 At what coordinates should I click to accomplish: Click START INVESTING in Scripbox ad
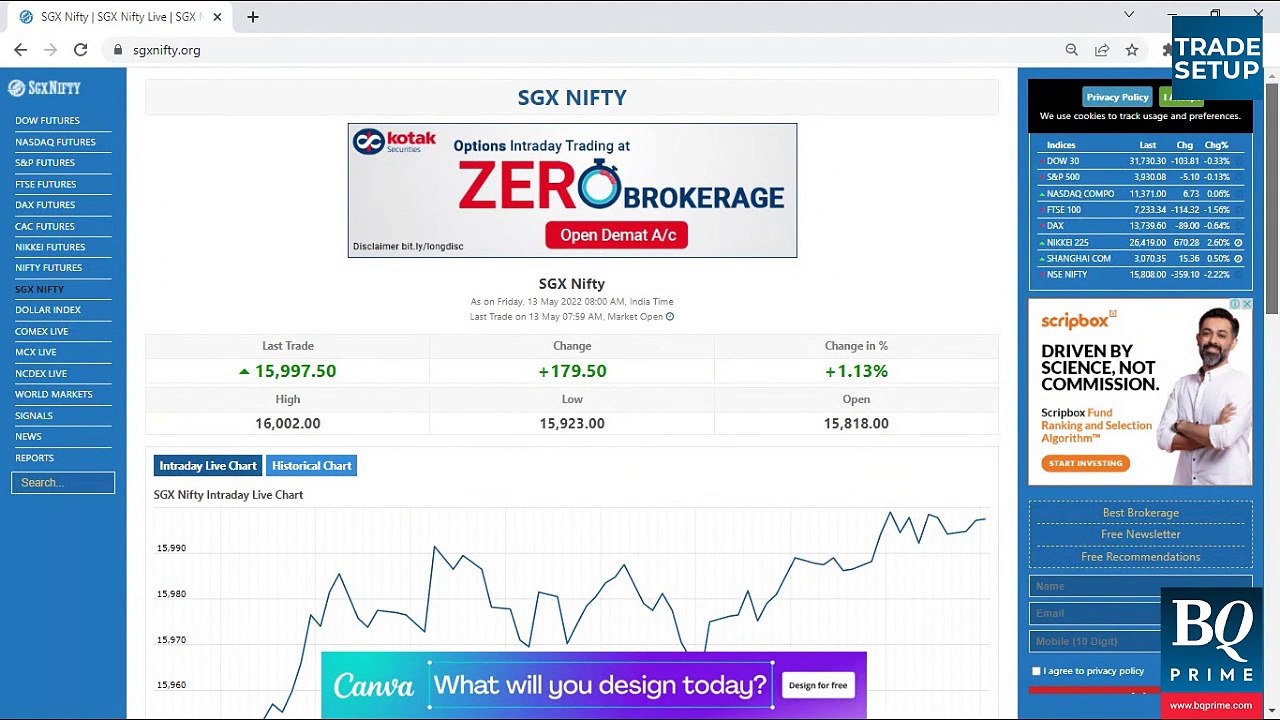click(1085, 463)
